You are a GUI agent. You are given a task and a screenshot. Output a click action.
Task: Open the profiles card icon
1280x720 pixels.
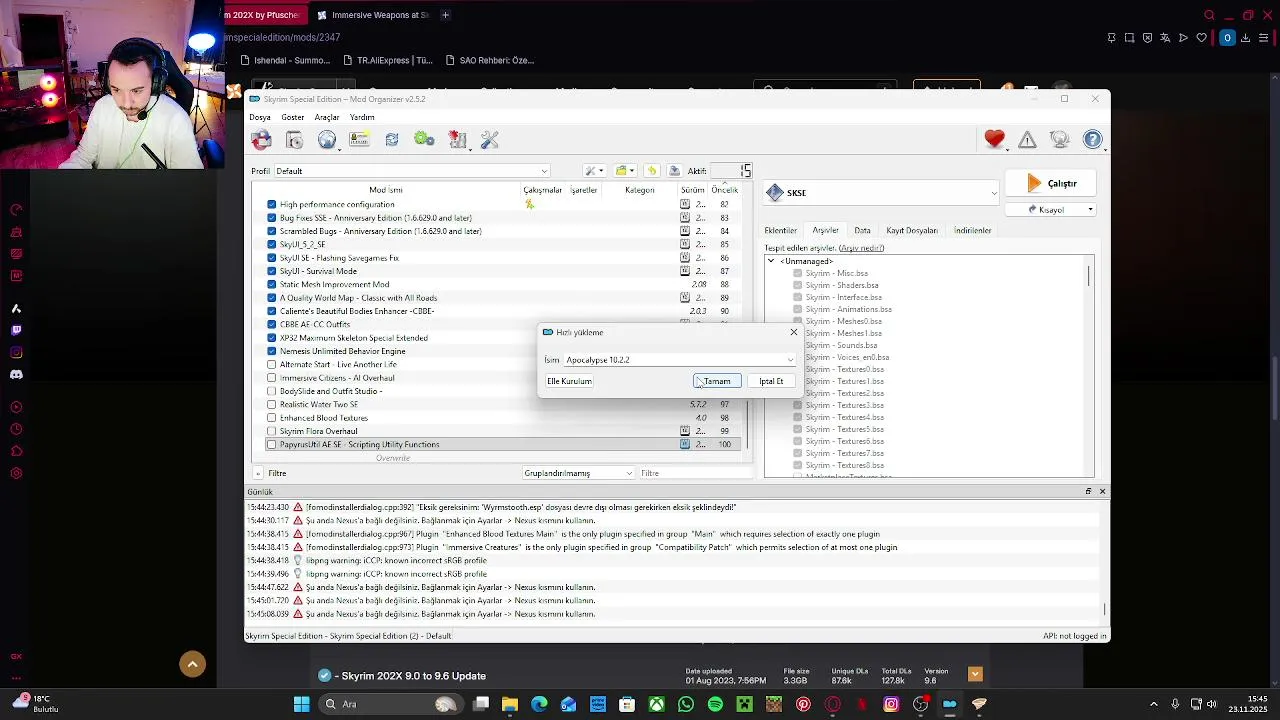tap(359, 140)
